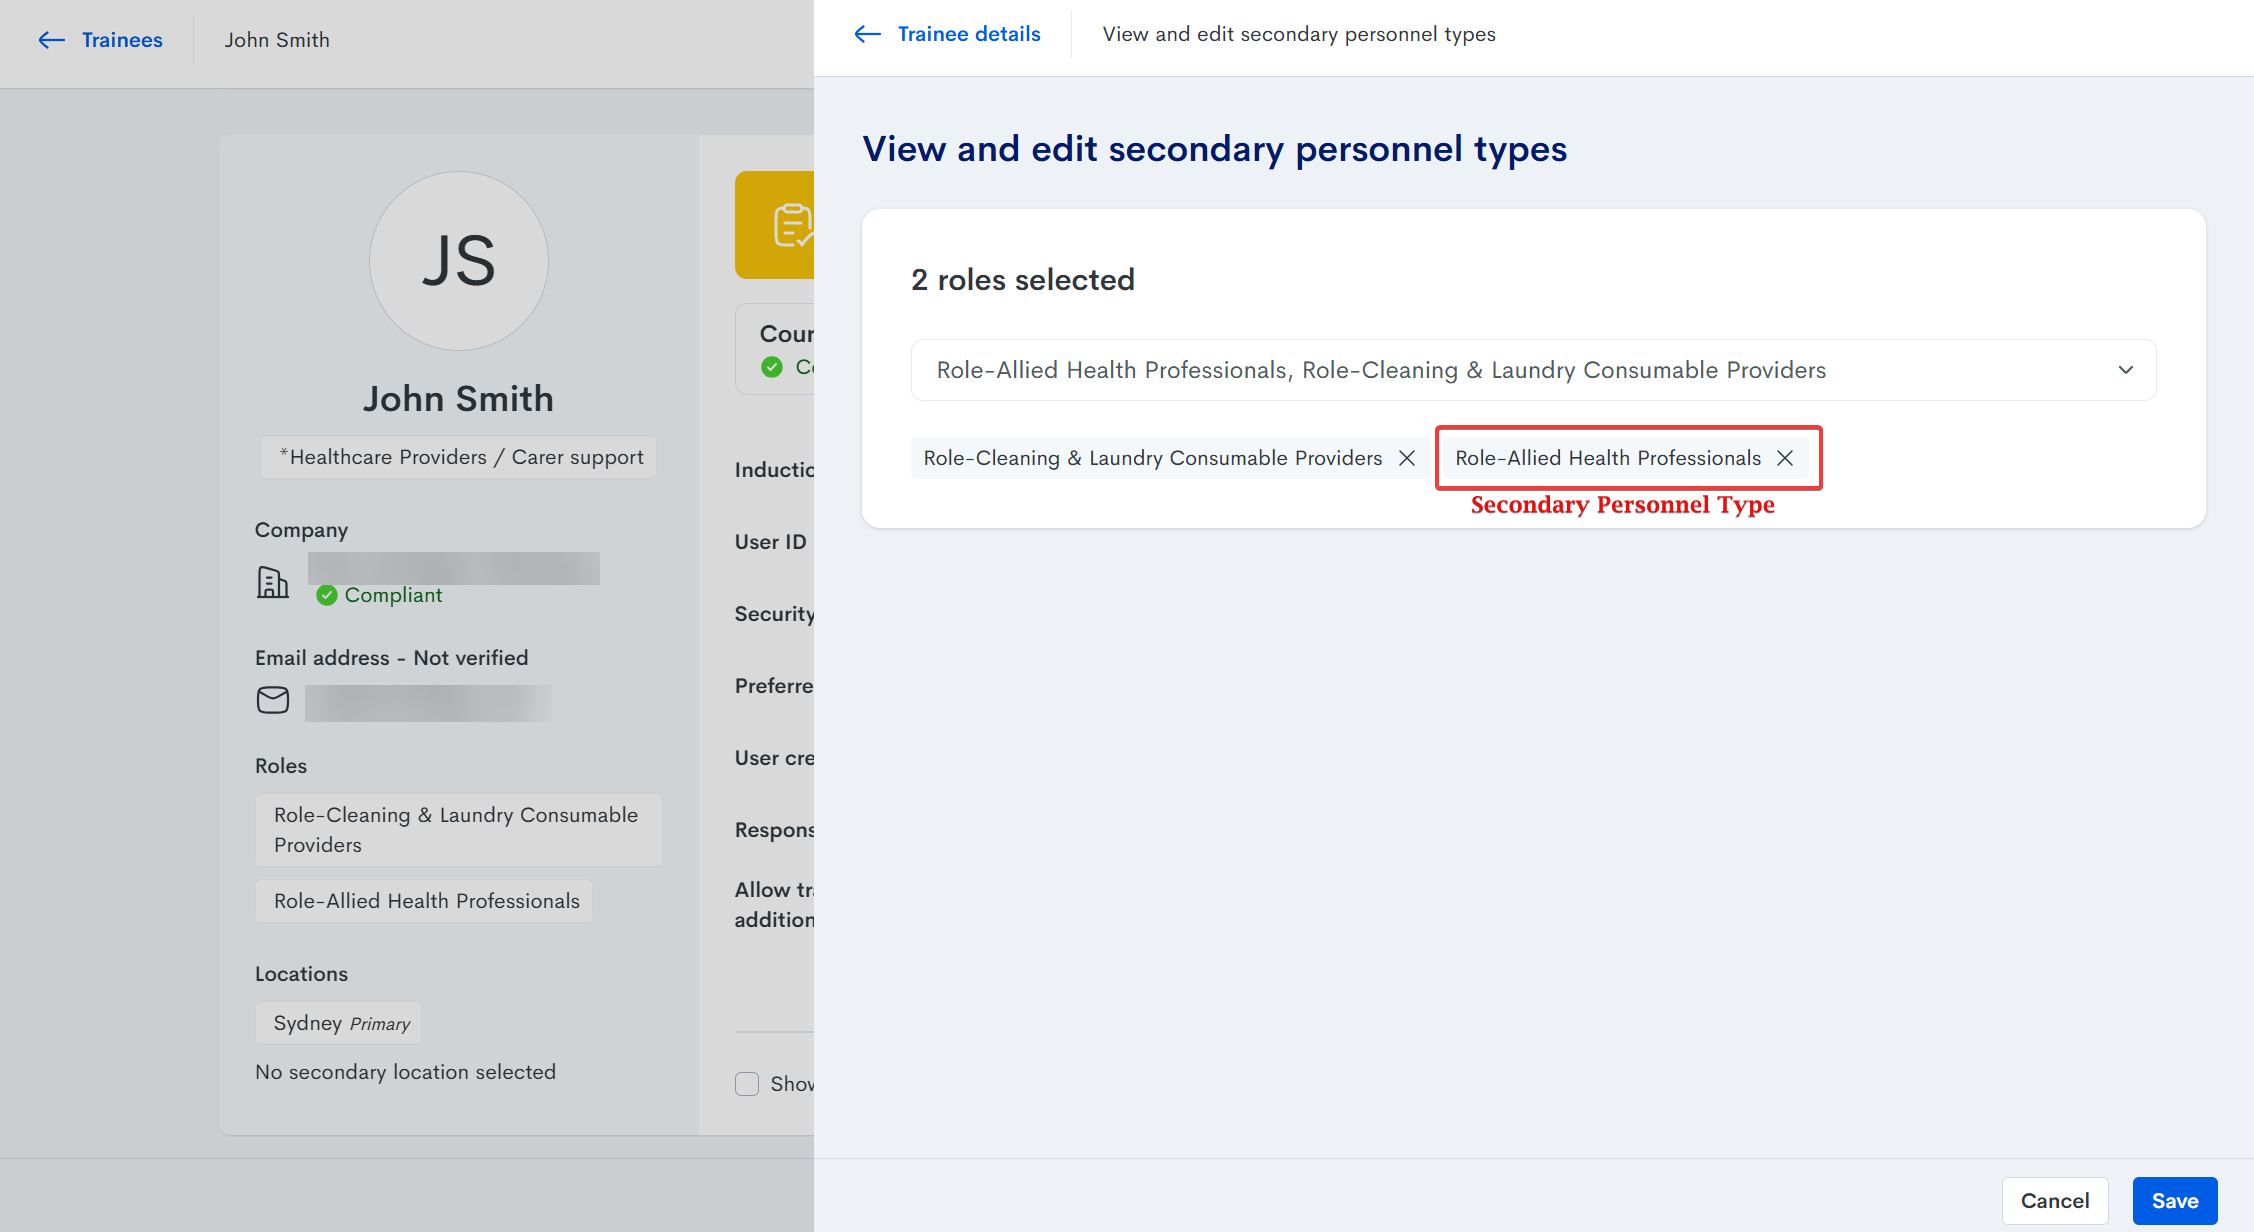Screen dimensions: 2254x1232
Task: Click the back arrow beside Trainees
Action: point(51,40)
